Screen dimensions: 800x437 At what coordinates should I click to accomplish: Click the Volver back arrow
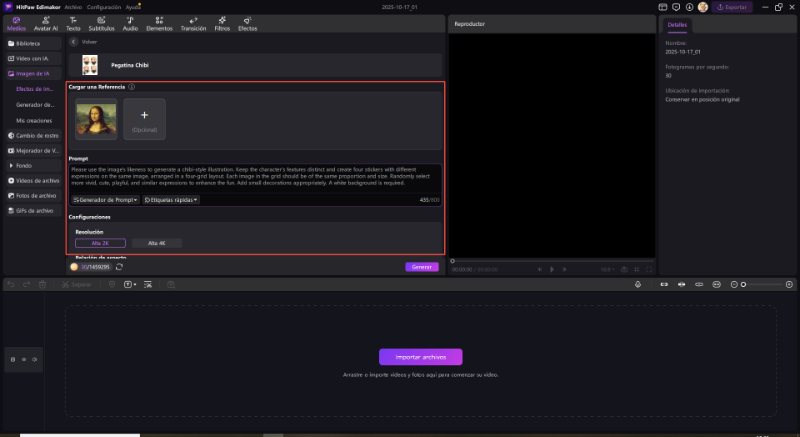(73, 43)
